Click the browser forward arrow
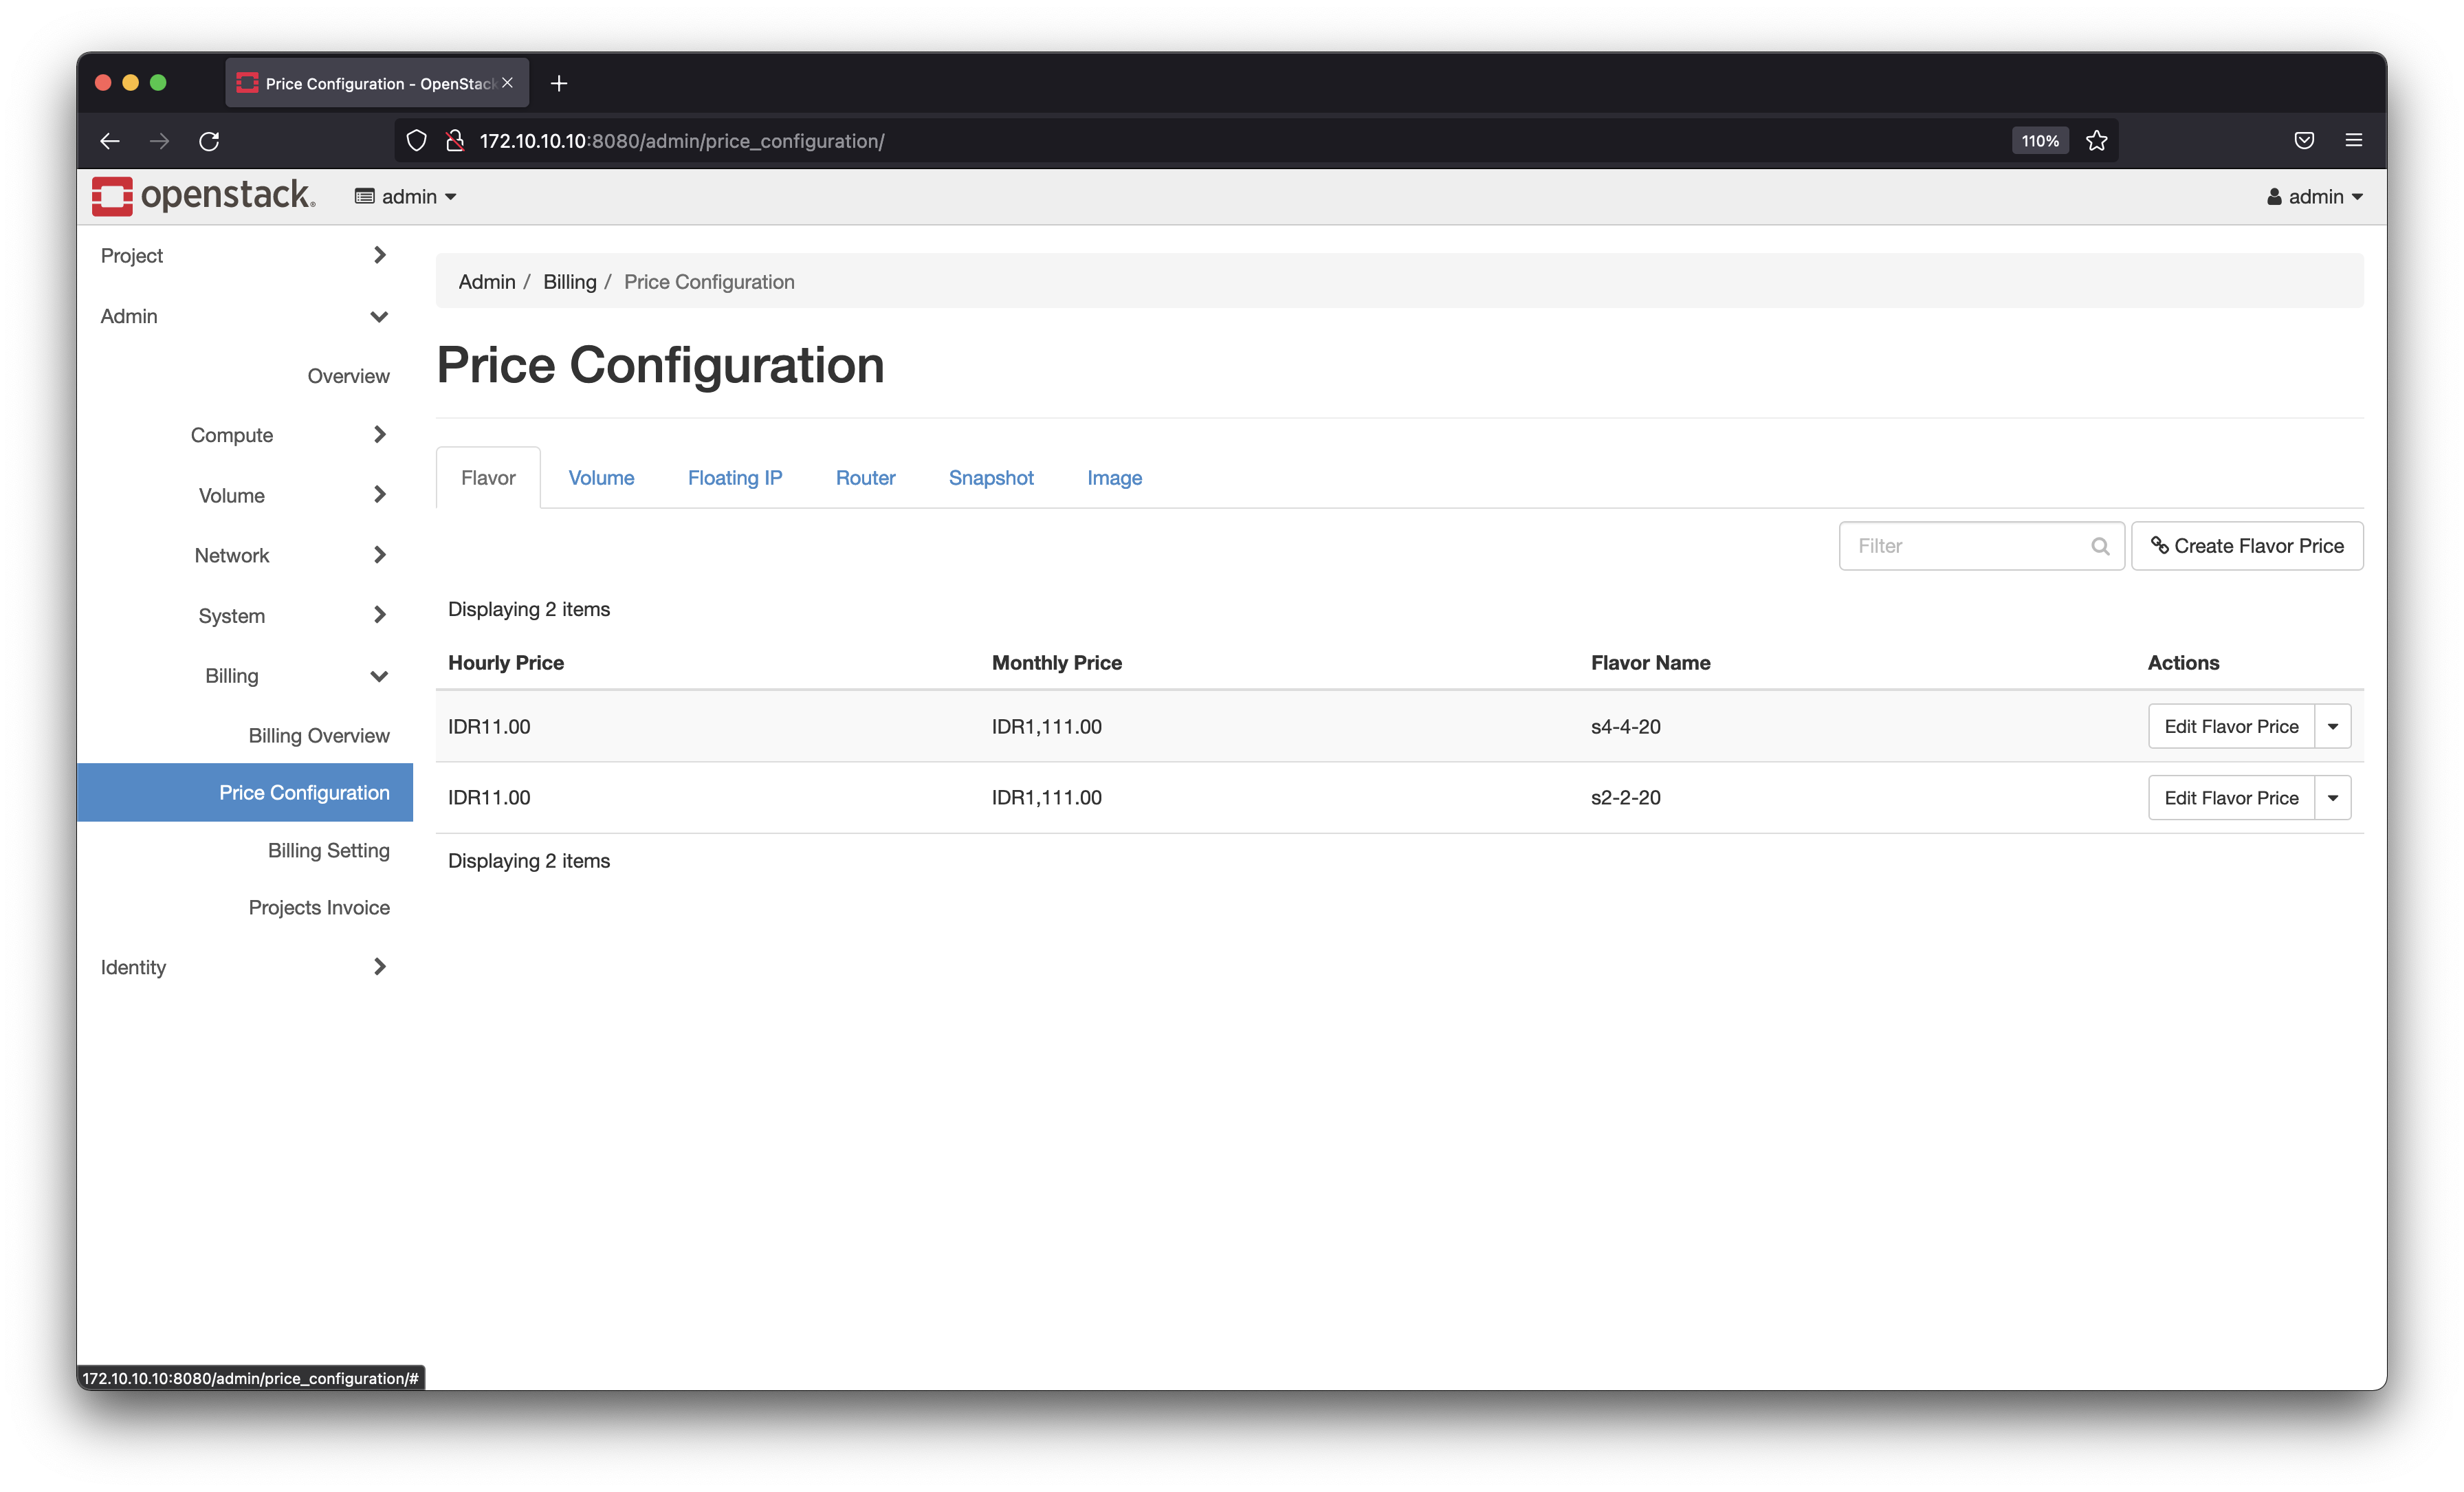 [159, 141]
